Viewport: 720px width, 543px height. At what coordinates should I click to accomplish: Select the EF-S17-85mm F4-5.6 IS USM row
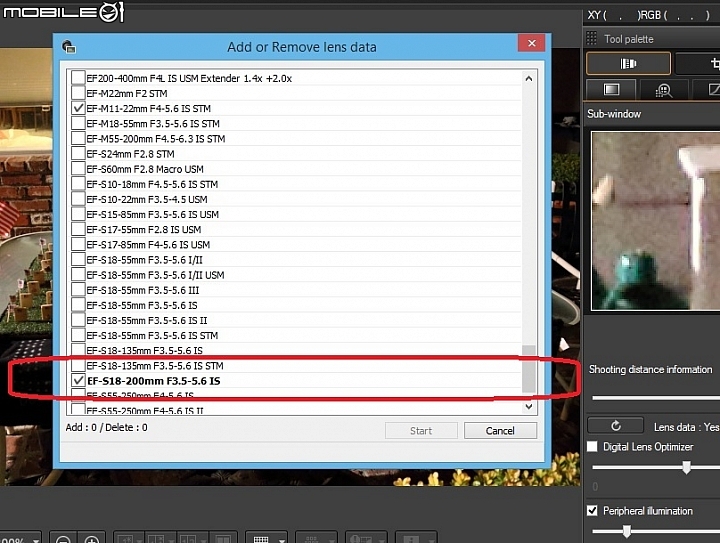[x=296, y=245]
